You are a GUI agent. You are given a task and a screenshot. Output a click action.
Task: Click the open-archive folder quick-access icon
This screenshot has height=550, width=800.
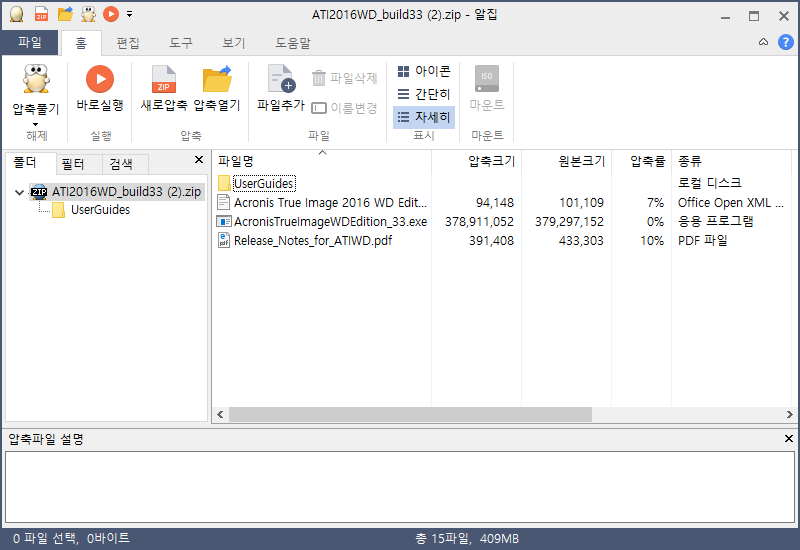[65, 14]
